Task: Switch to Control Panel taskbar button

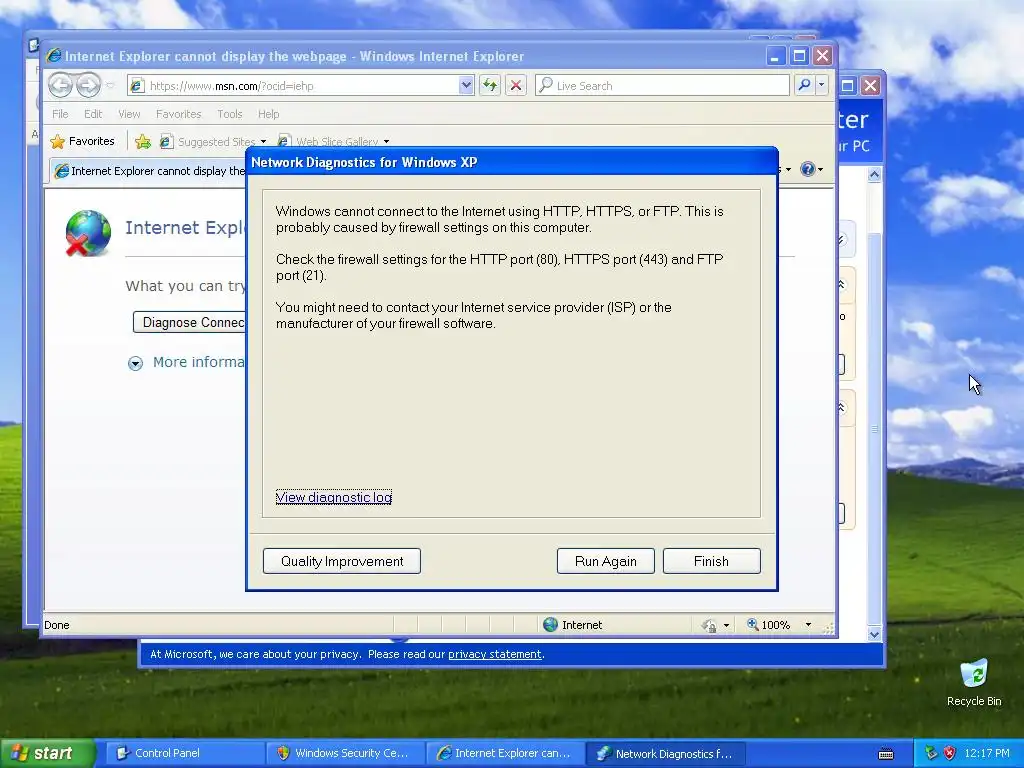Action: point(185,753)
